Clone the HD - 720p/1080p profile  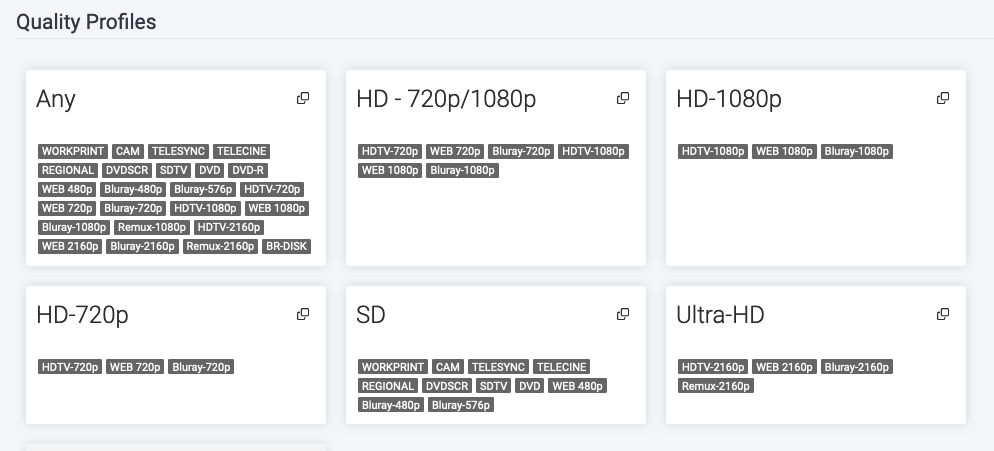click(x=623, y=98)
